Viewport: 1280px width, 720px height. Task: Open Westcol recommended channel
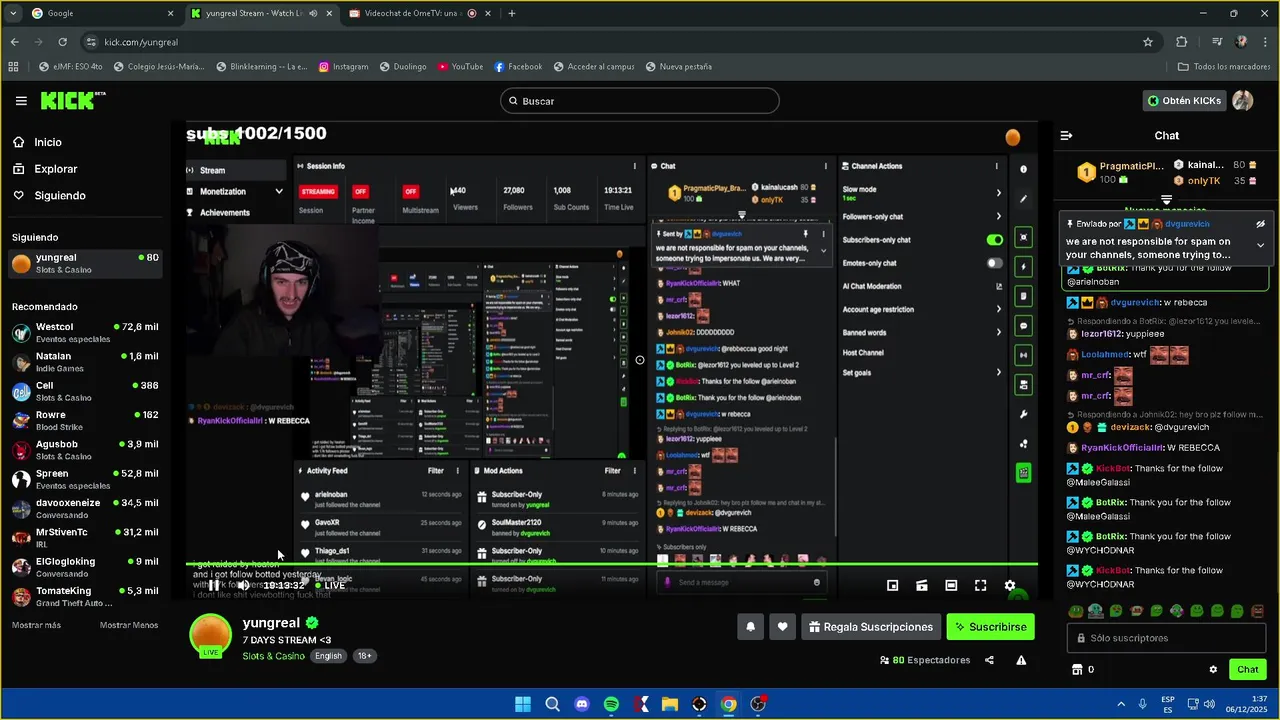pos(85,332)
